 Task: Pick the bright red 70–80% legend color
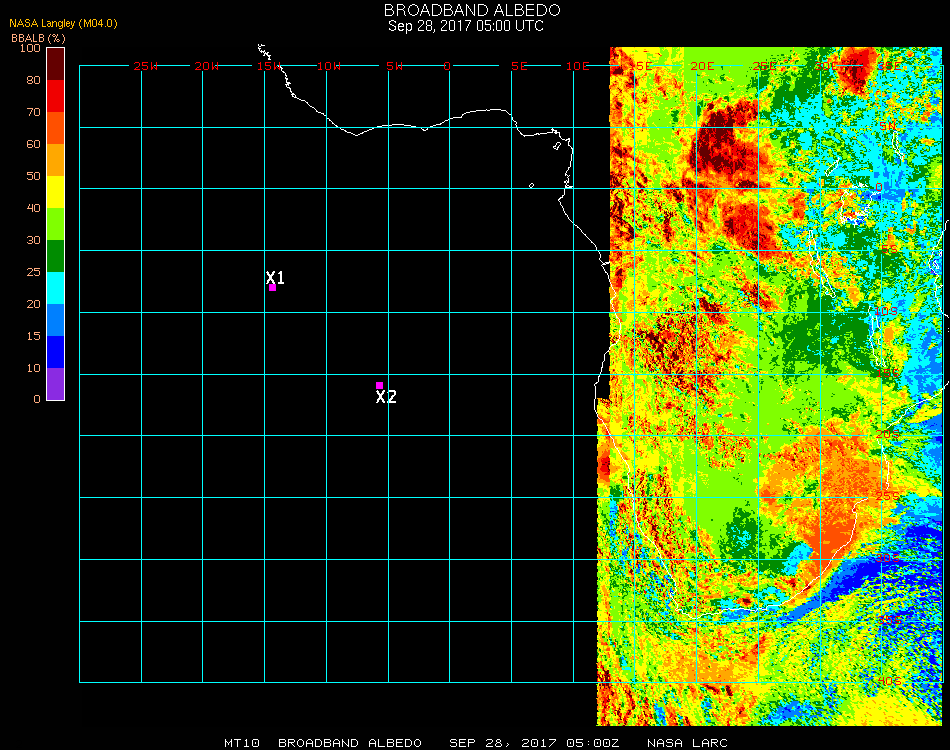[56, 96]
